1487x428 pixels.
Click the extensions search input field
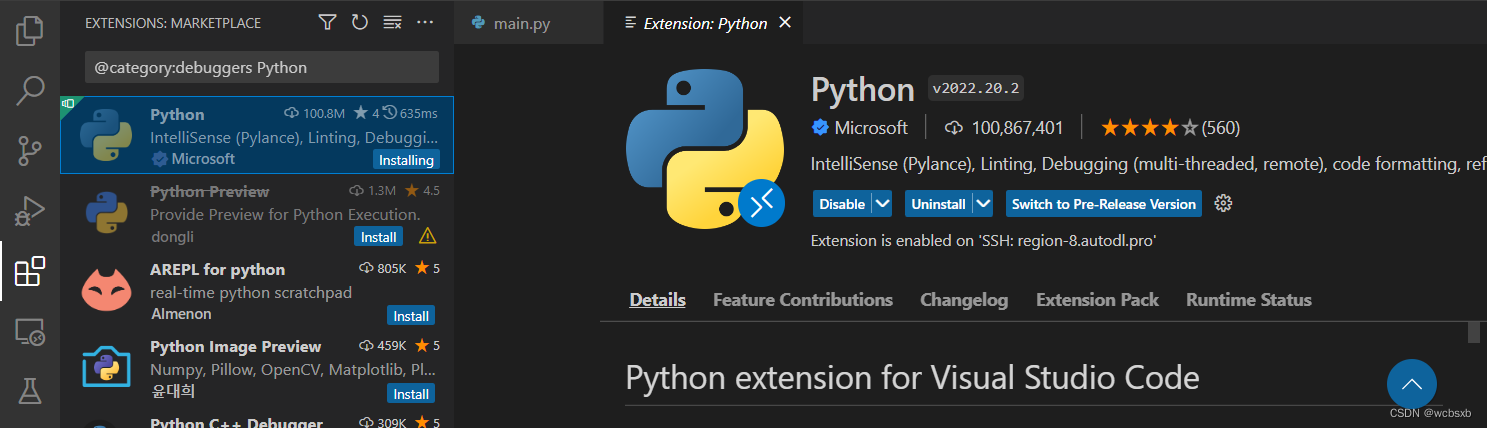[x=262, y=68]
